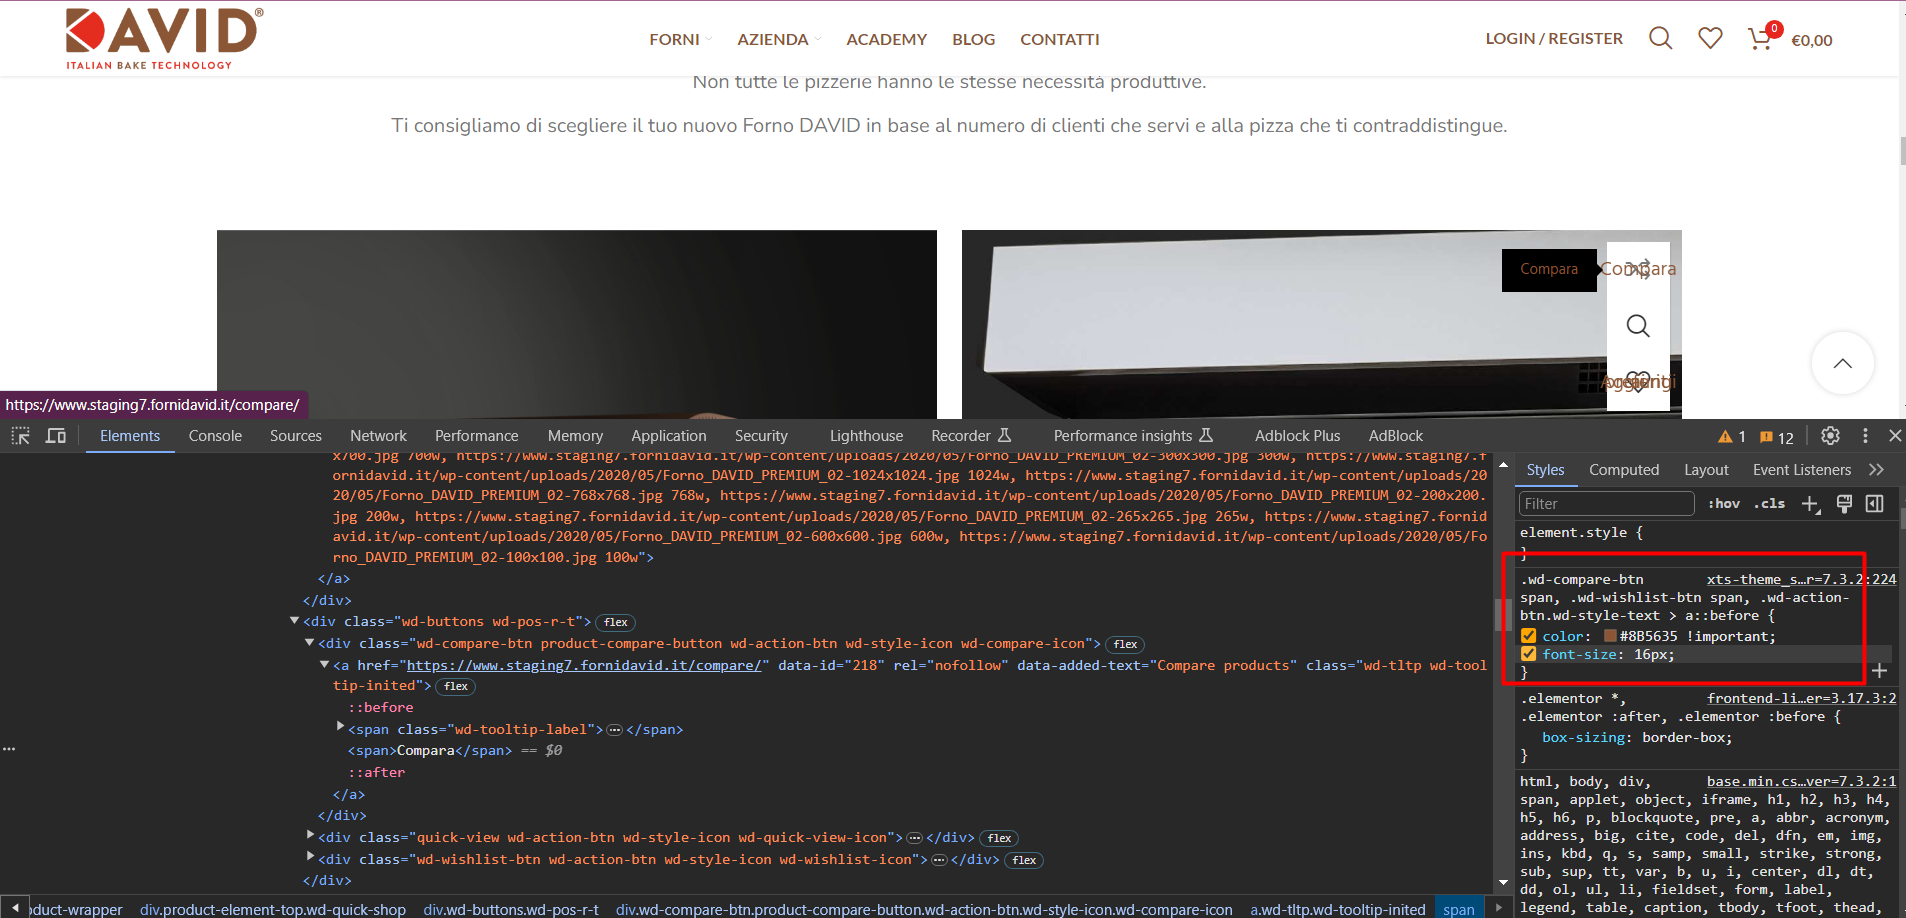Uncheck the color #8B5635 declaration checkbox

1528,636
